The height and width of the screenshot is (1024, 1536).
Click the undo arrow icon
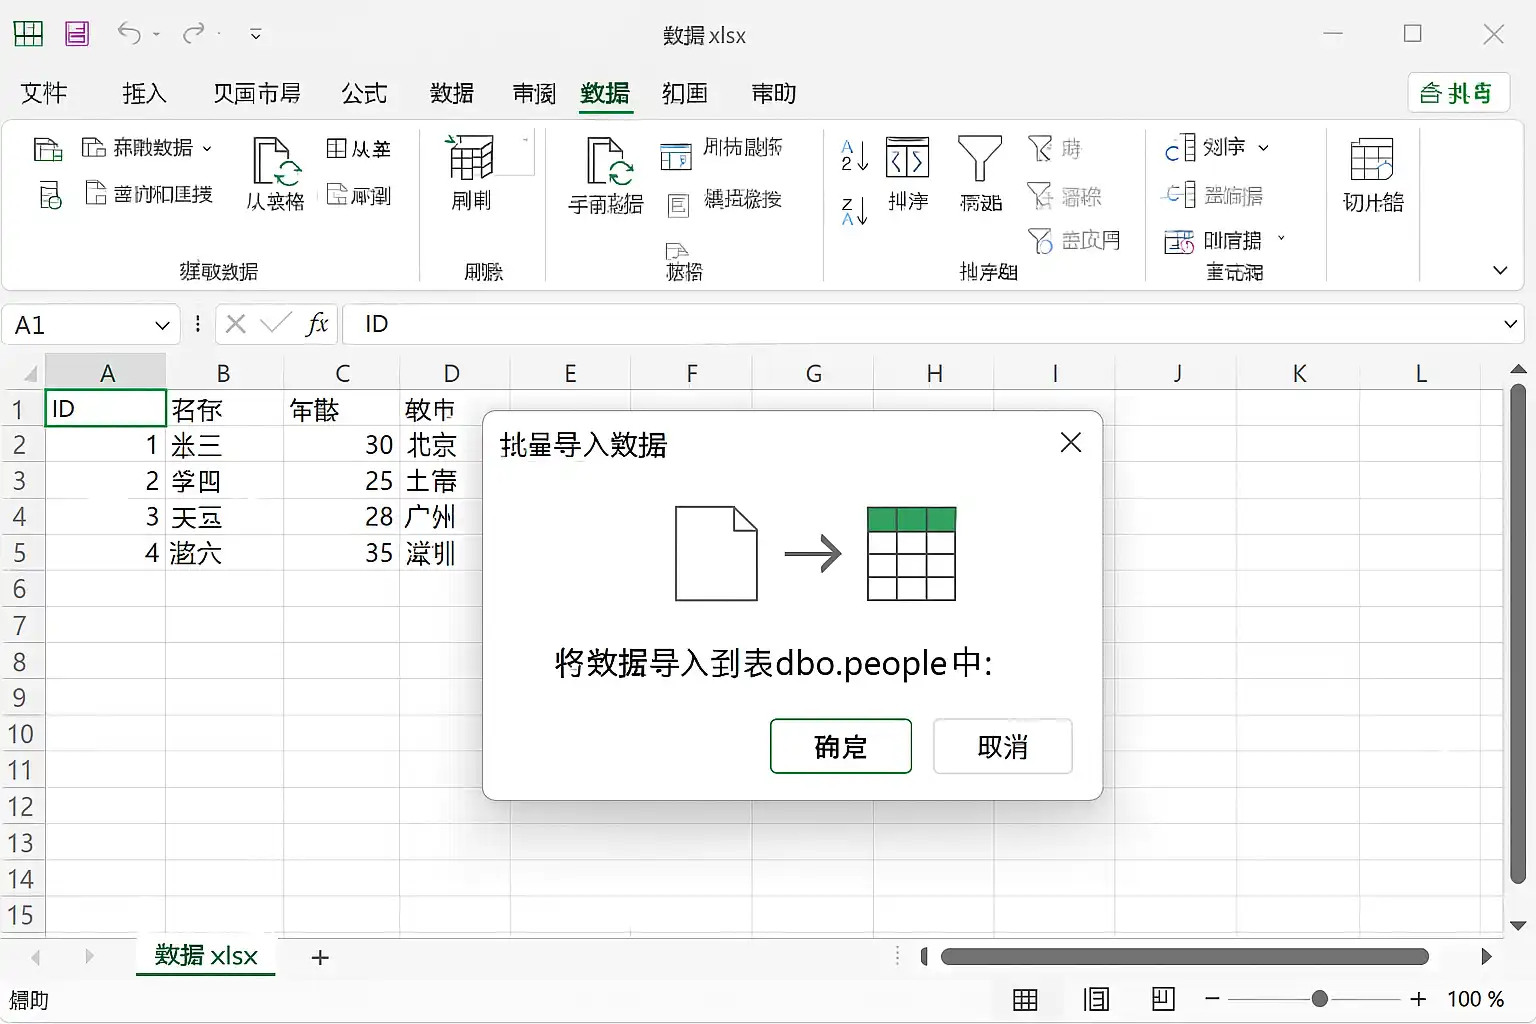tap(129, 34)
